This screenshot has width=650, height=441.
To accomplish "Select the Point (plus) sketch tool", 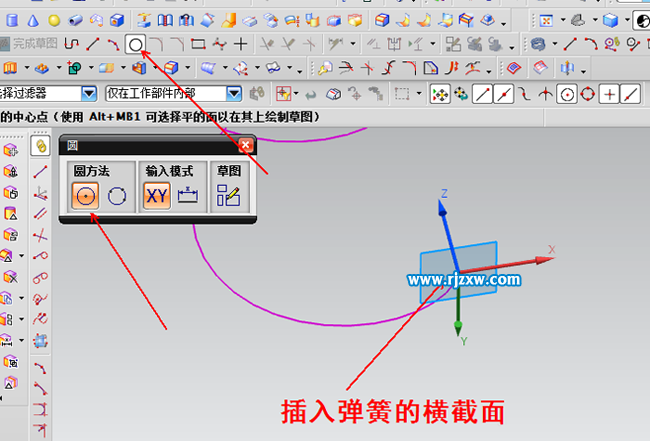I will point(241,44).
